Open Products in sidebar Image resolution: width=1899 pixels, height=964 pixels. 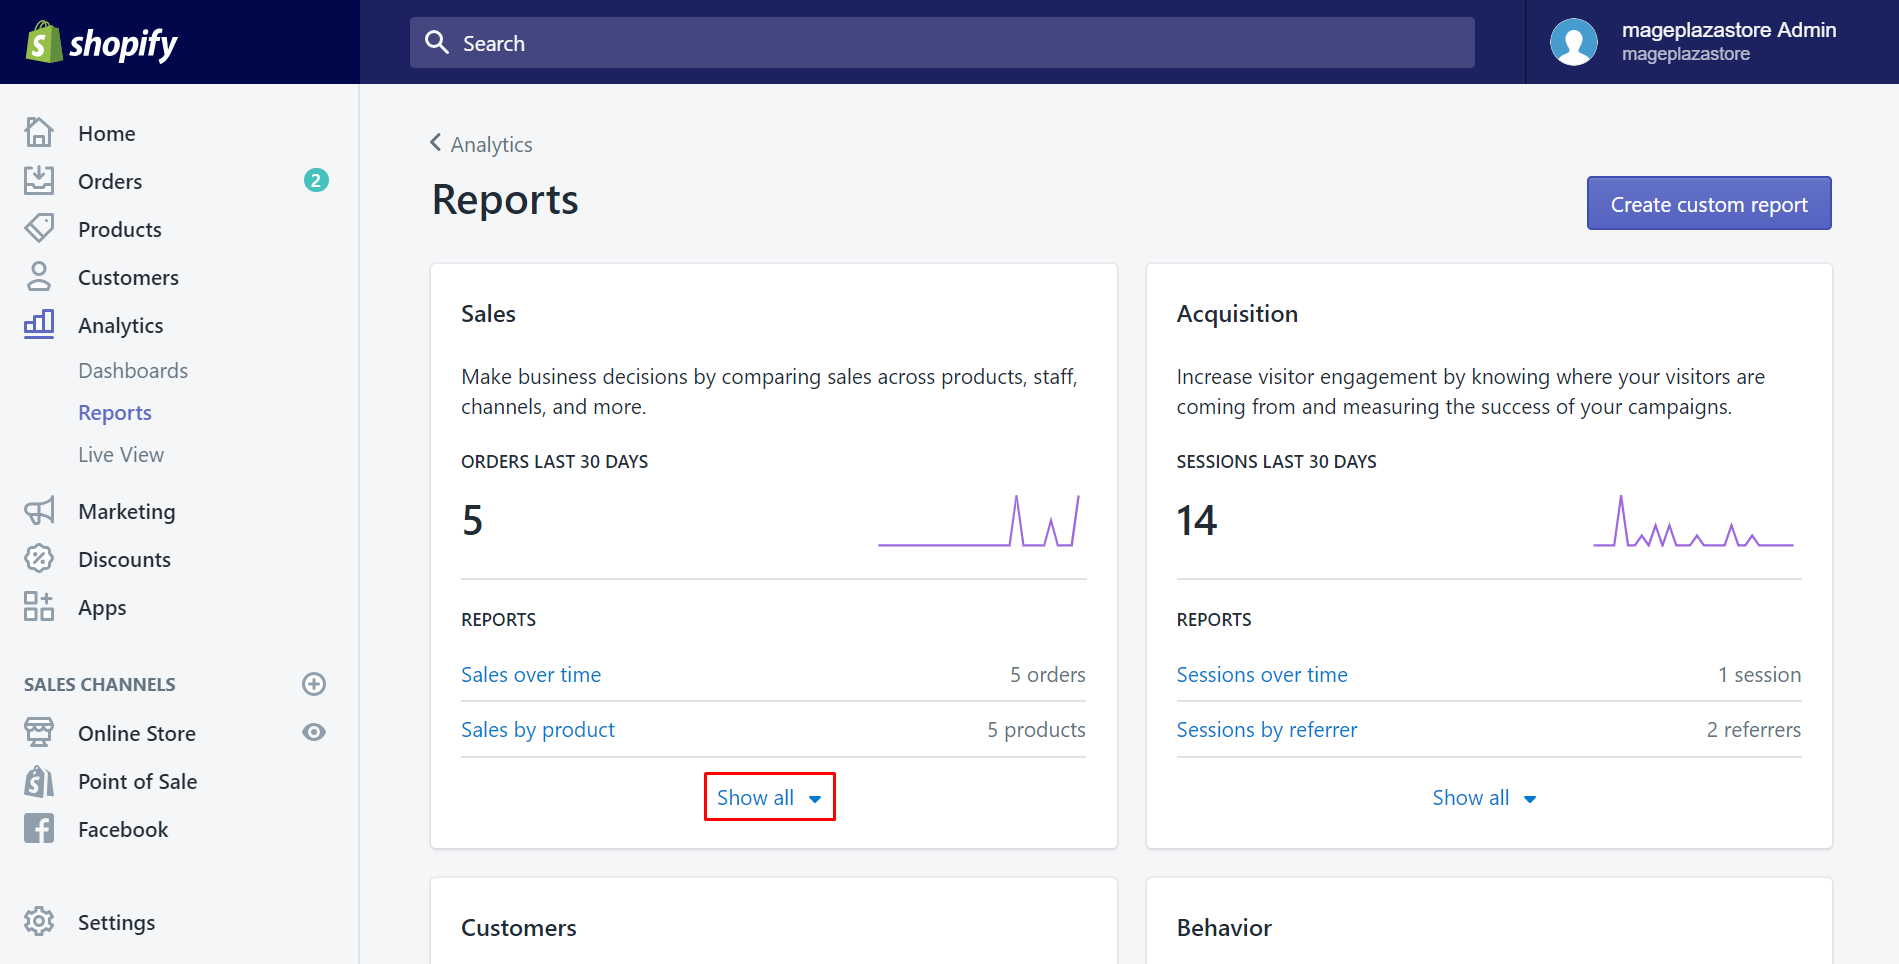120,229
